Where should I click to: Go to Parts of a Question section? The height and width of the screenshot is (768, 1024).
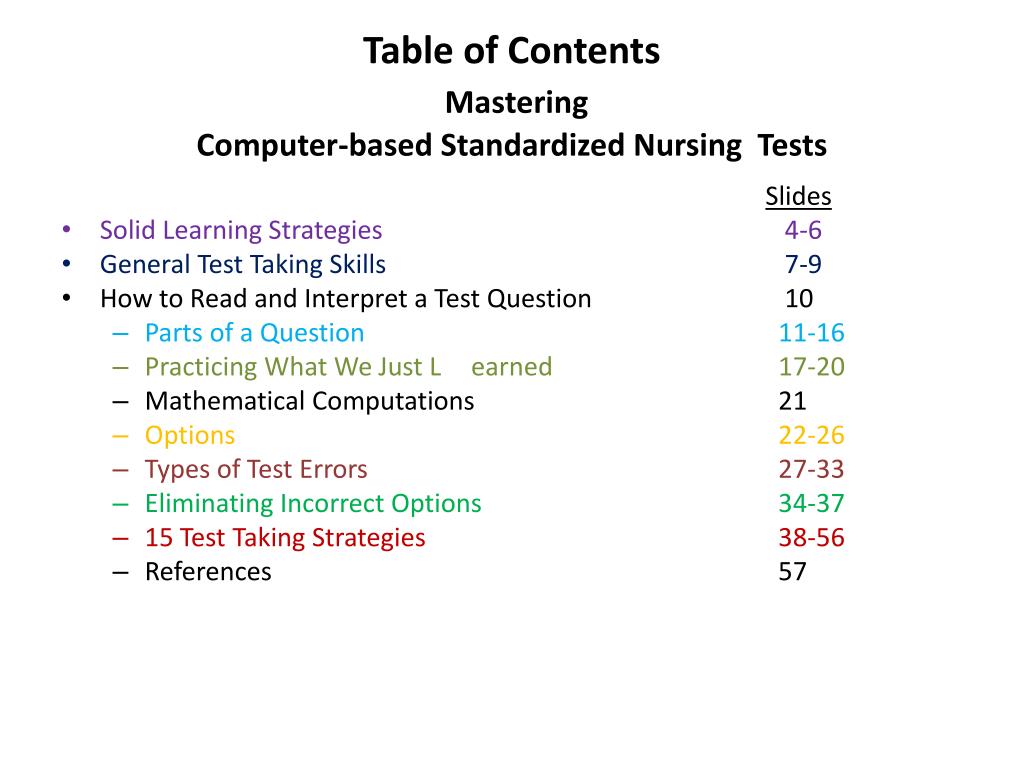coord(255,333)
